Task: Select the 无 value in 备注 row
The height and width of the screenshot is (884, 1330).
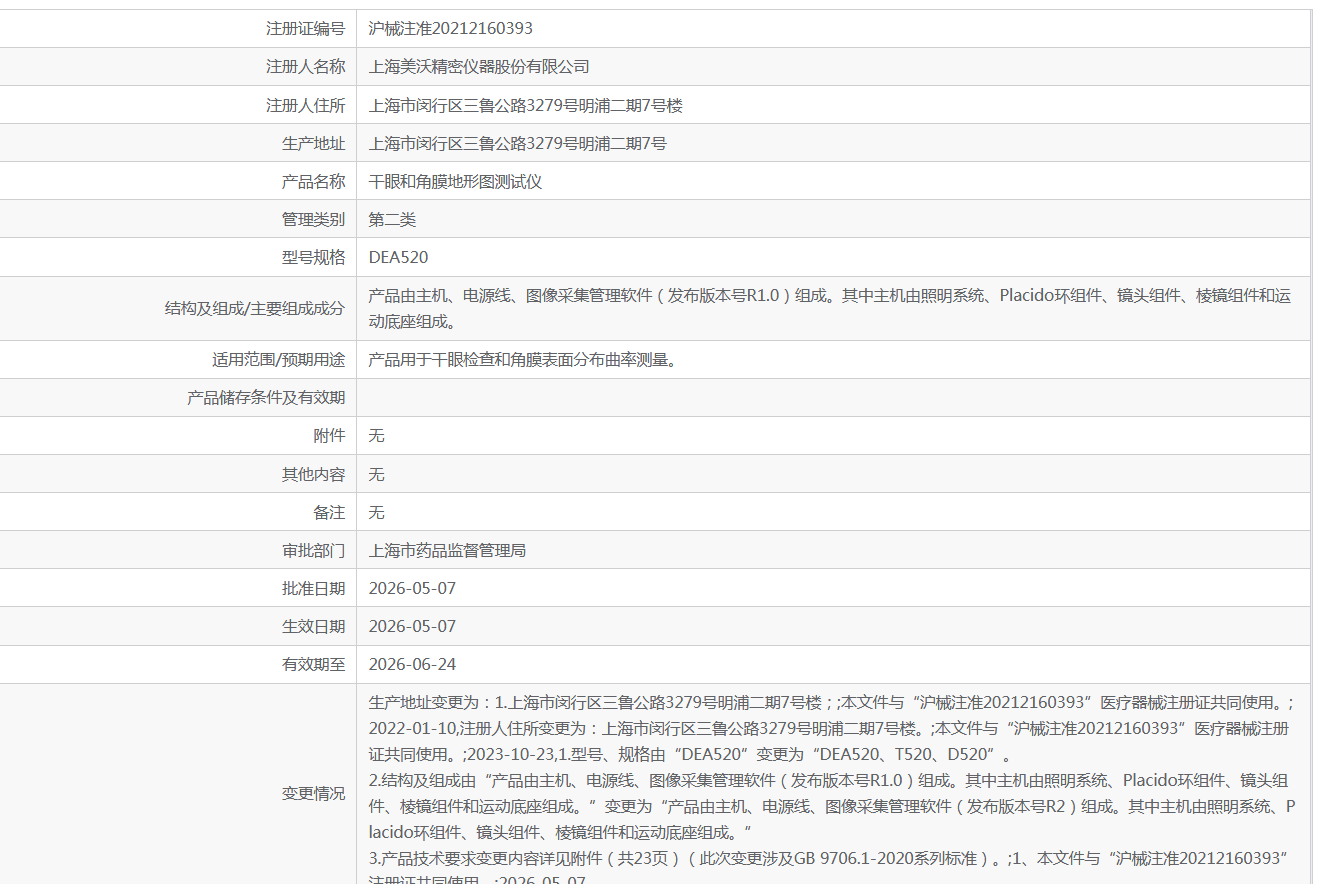Action: pos(376,512)
